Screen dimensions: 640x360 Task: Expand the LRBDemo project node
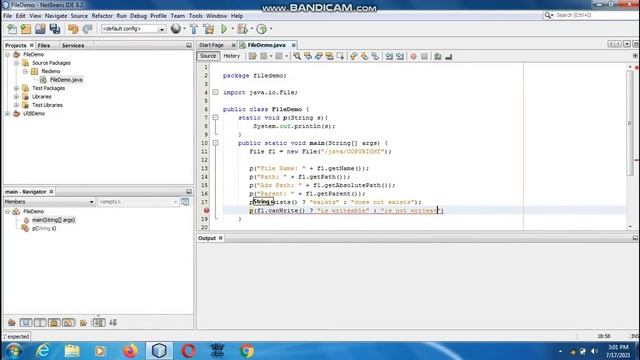[x=8, y=113]
